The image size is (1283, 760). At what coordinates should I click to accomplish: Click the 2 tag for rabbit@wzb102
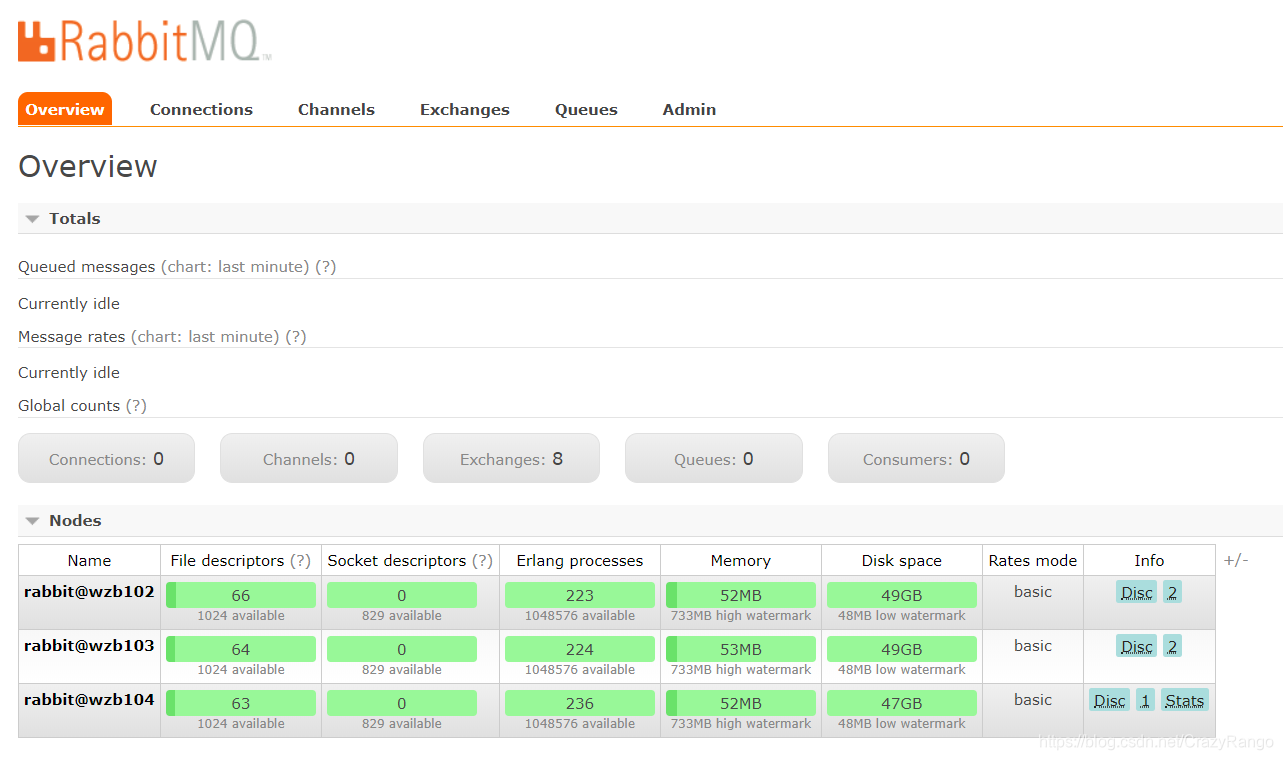pos(1172,592)
